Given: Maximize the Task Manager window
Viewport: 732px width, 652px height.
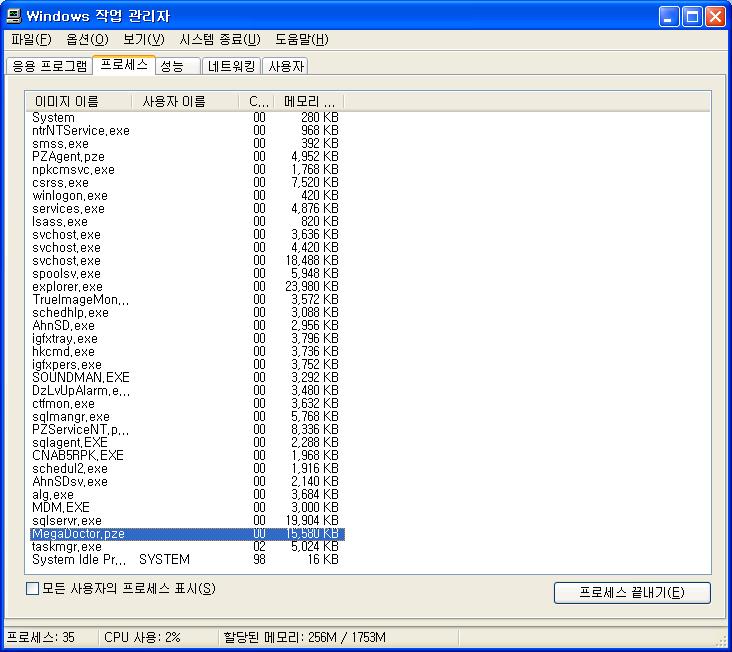Looking at the screenshot, I should 692,17.
